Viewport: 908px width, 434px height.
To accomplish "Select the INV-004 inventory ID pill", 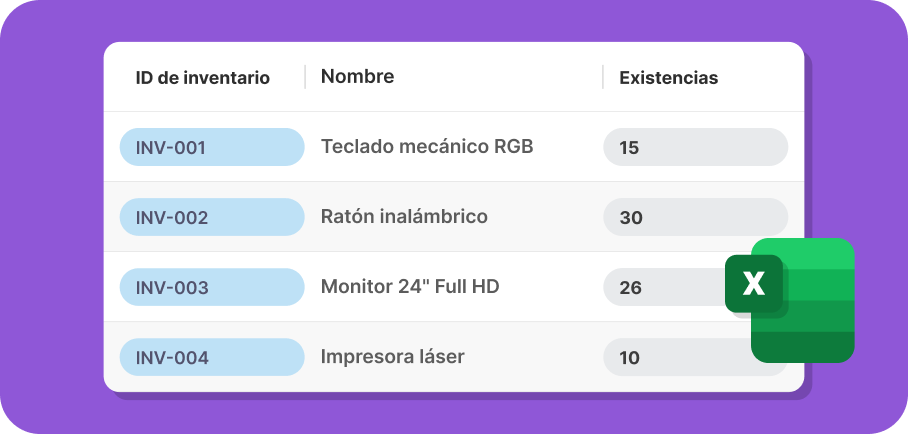I will point(212,358).
